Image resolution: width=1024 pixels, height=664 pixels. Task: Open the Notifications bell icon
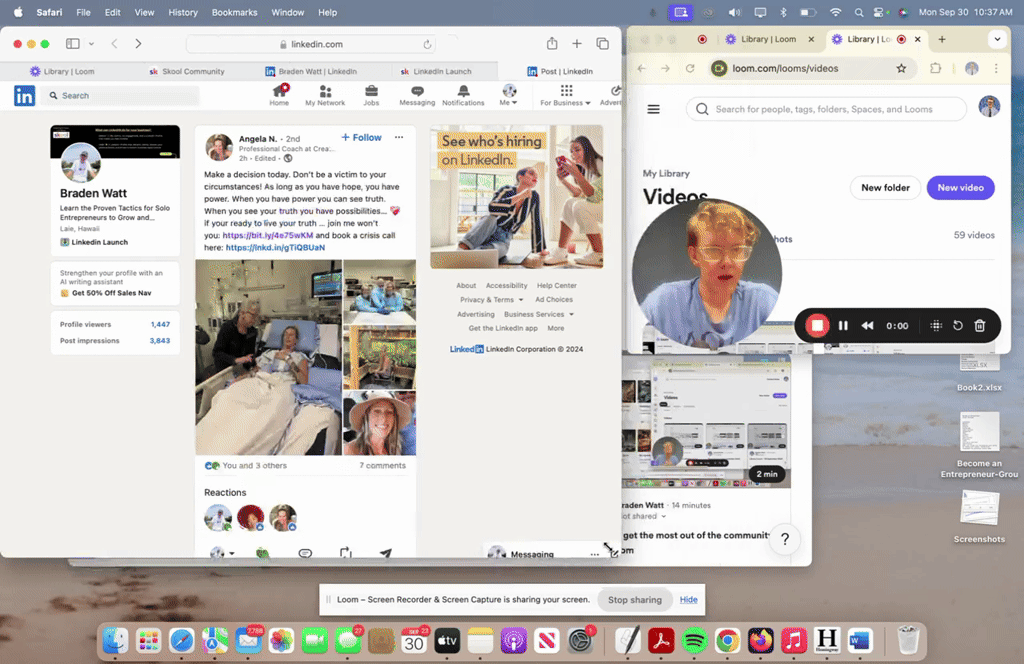pyautogui.click(x=463, y=95)
